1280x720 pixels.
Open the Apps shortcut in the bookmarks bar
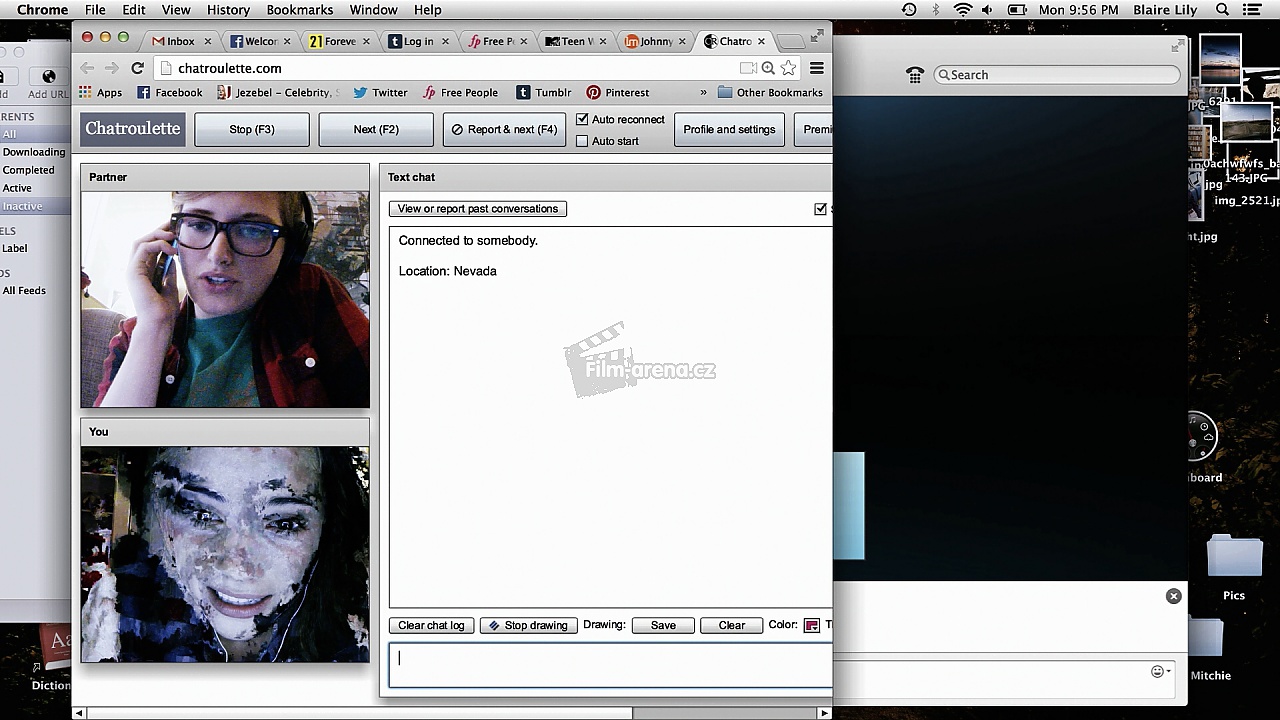tap(100, 92)
